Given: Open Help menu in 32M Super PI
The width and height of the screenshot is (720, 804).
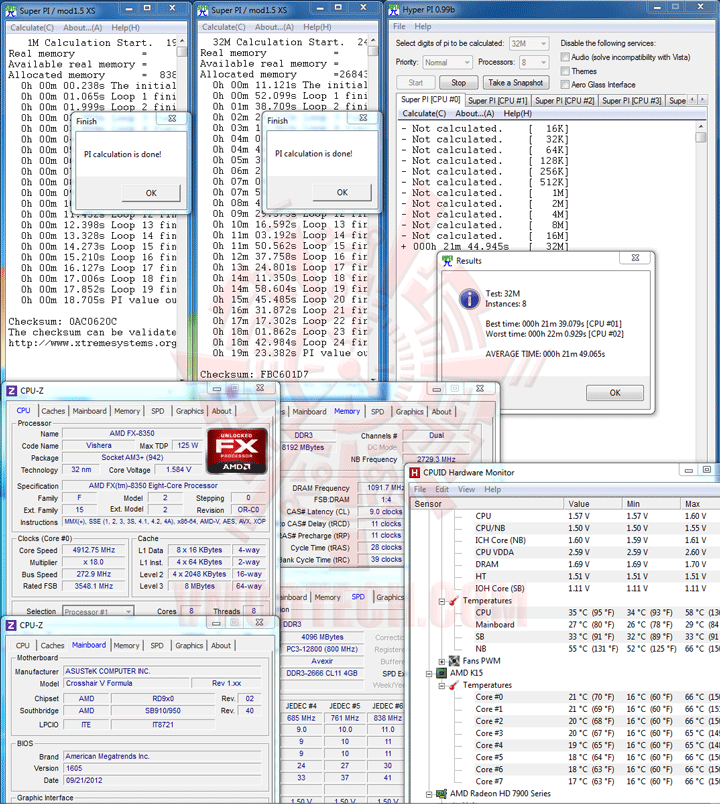Looking at the screenshot, I should coord(317,27).
